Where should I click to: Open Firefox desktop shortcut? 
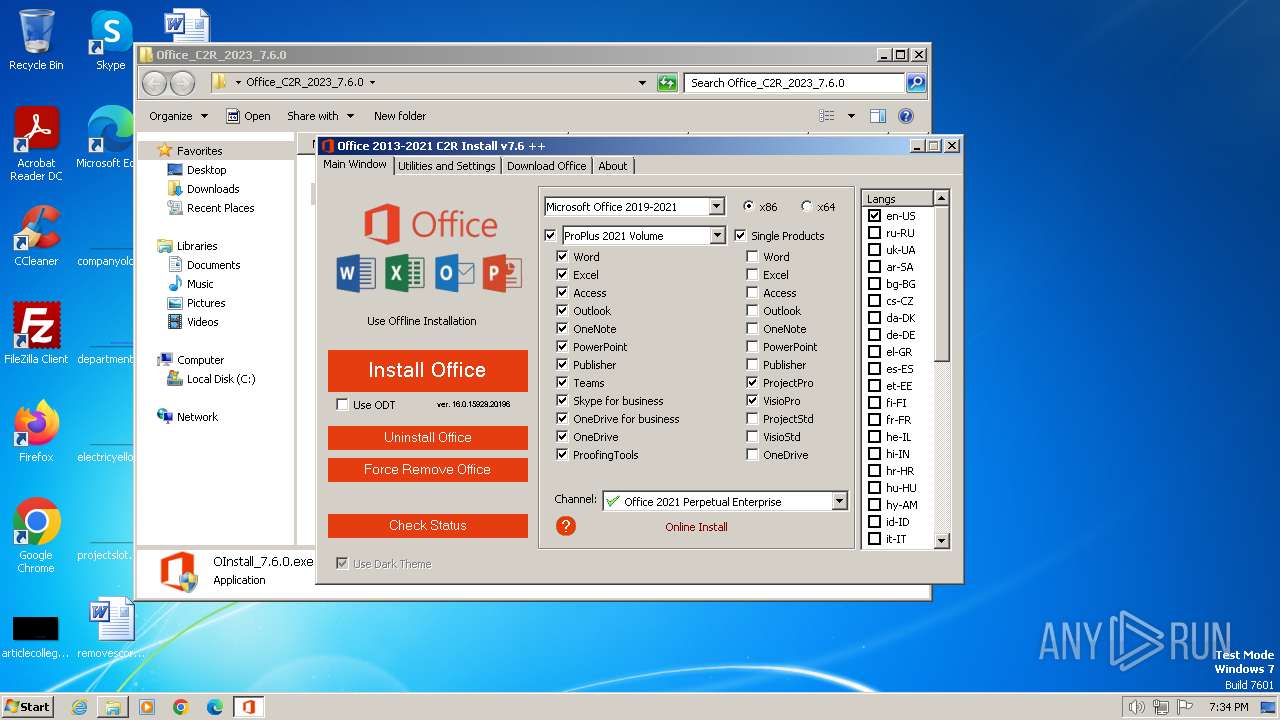[x=36, y=432]
